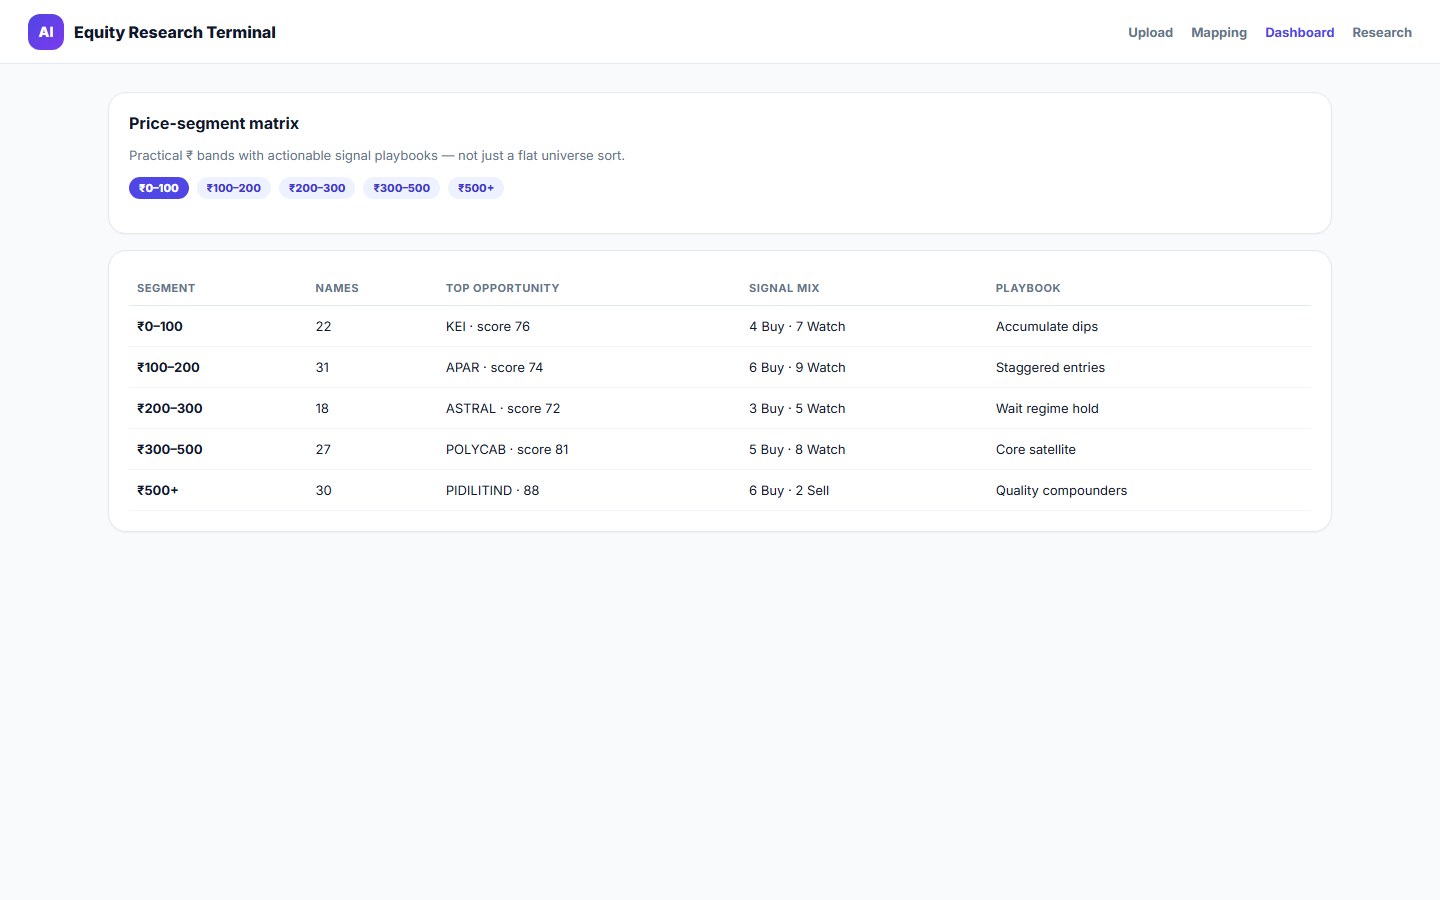1440x900 pixels.
Task: Click the Playbook column header
Action: click(1028, 288)
